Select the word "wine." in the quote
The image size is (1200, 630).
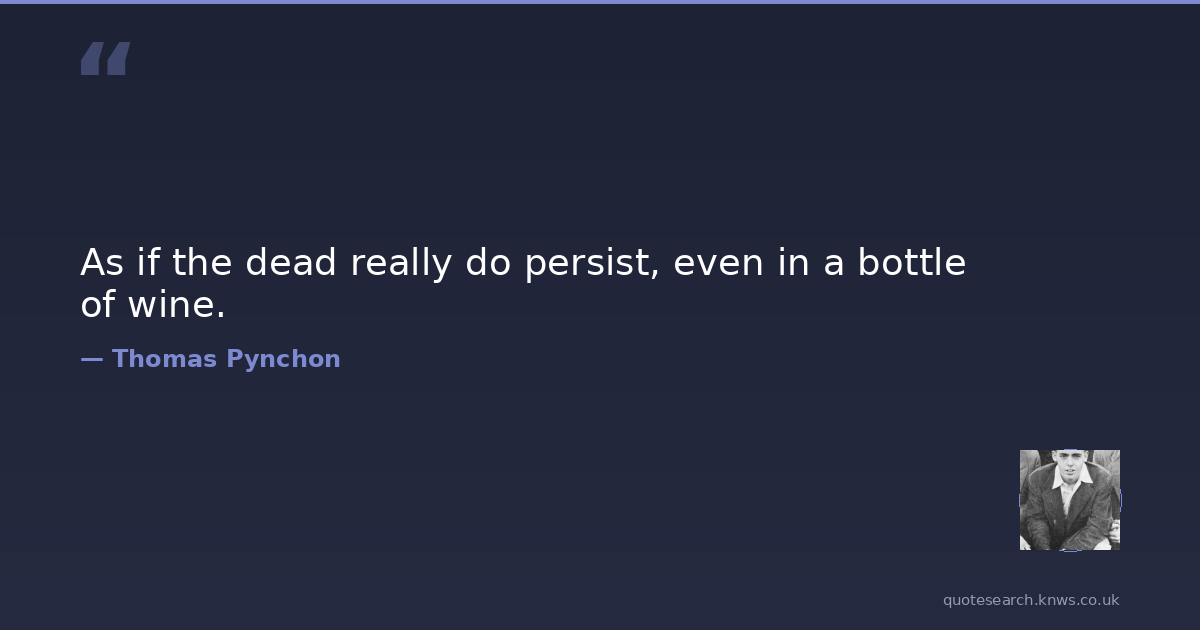click(176, 306)
